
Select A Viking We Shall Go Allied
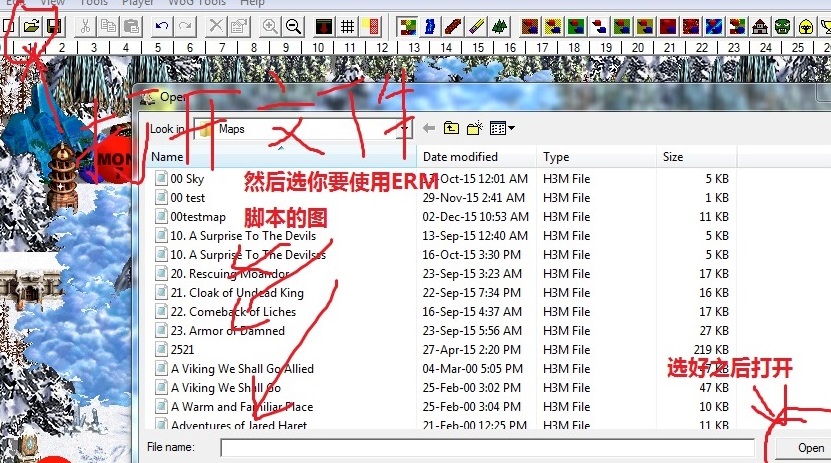click(x=242, y=369)
